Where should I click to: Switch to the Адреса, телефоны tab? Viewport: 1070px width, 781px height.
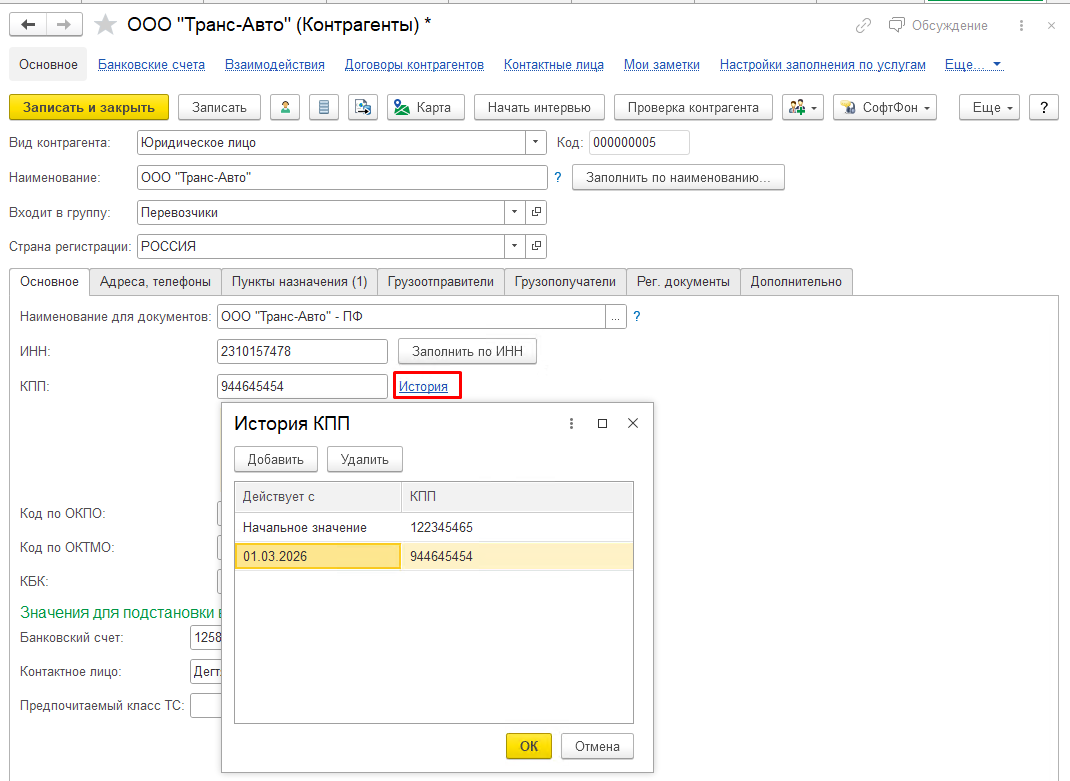coord(155,282)
